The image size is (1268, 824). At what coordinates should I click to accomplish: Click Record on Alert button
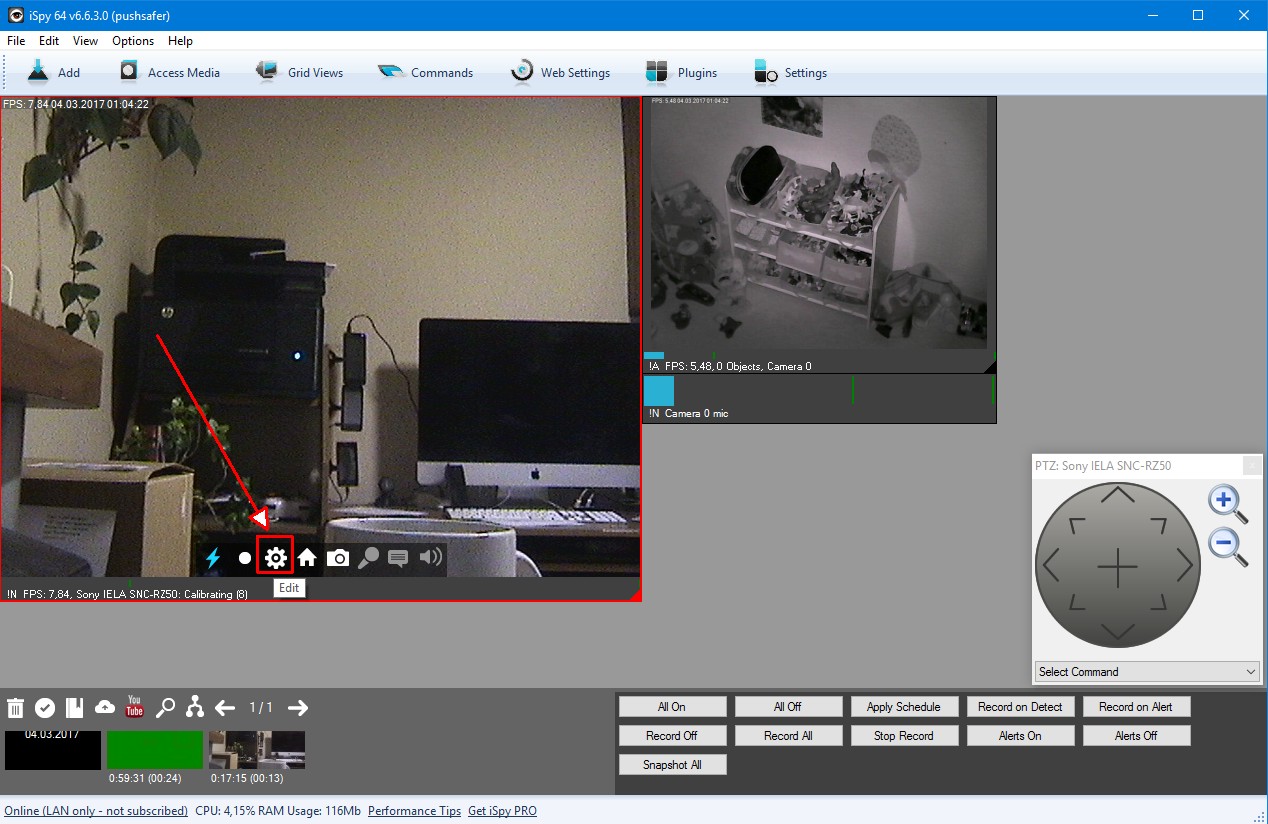point(1136,707)
